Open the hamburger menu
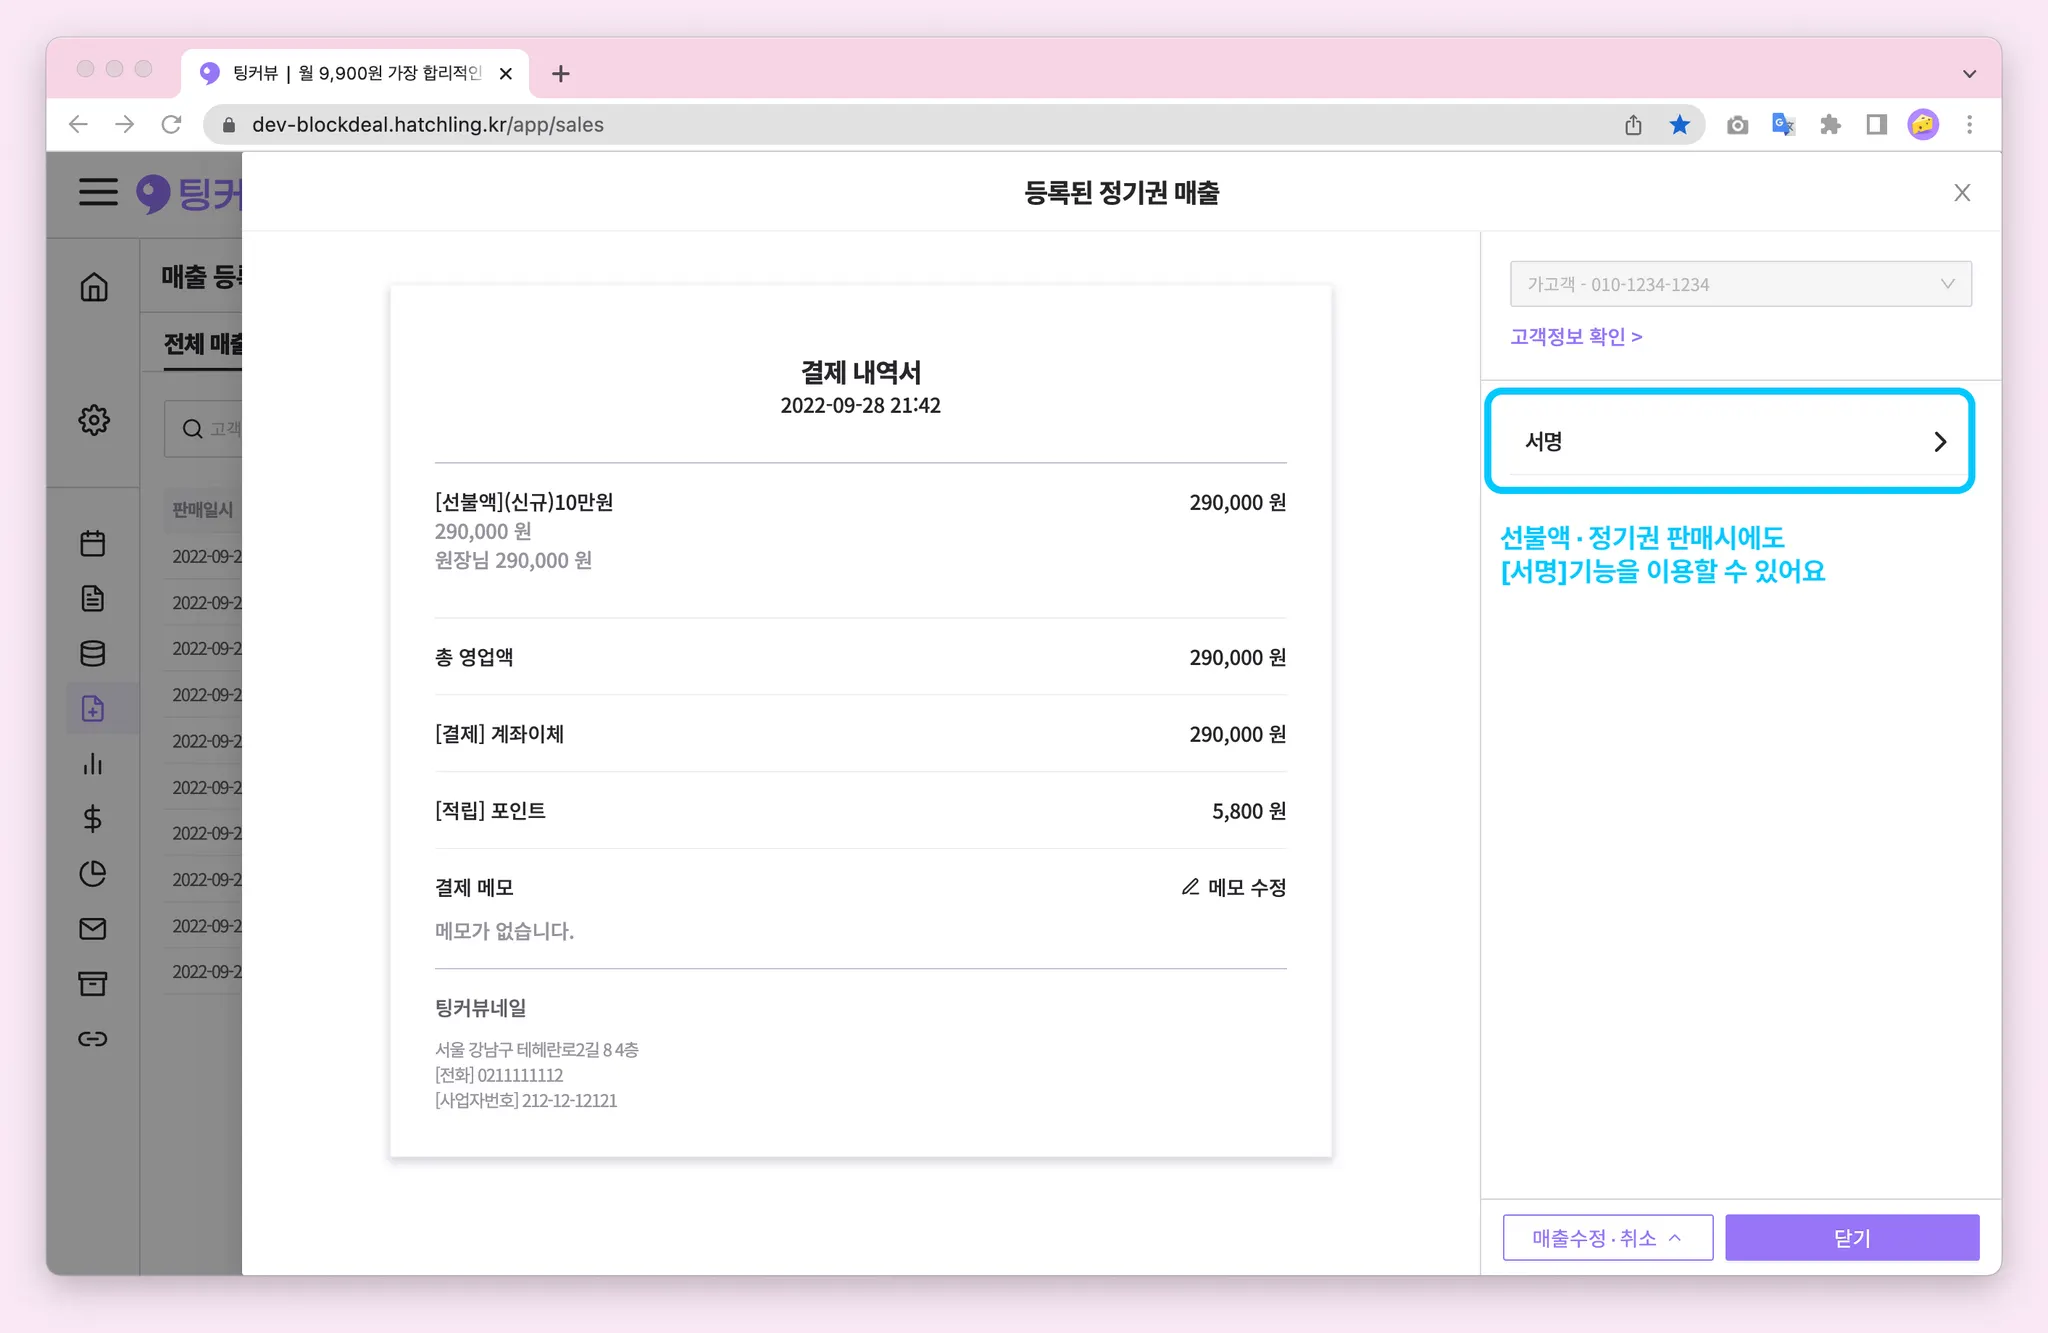The width and height of the screenshot is (2048, 1333). tap(98, 191)
